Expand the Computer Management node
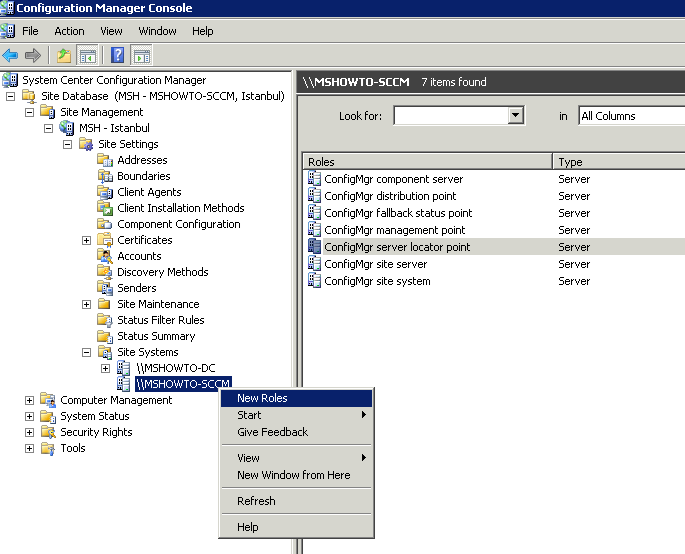The width and height of the screenshot is (685, 554). tap(29, 400)
